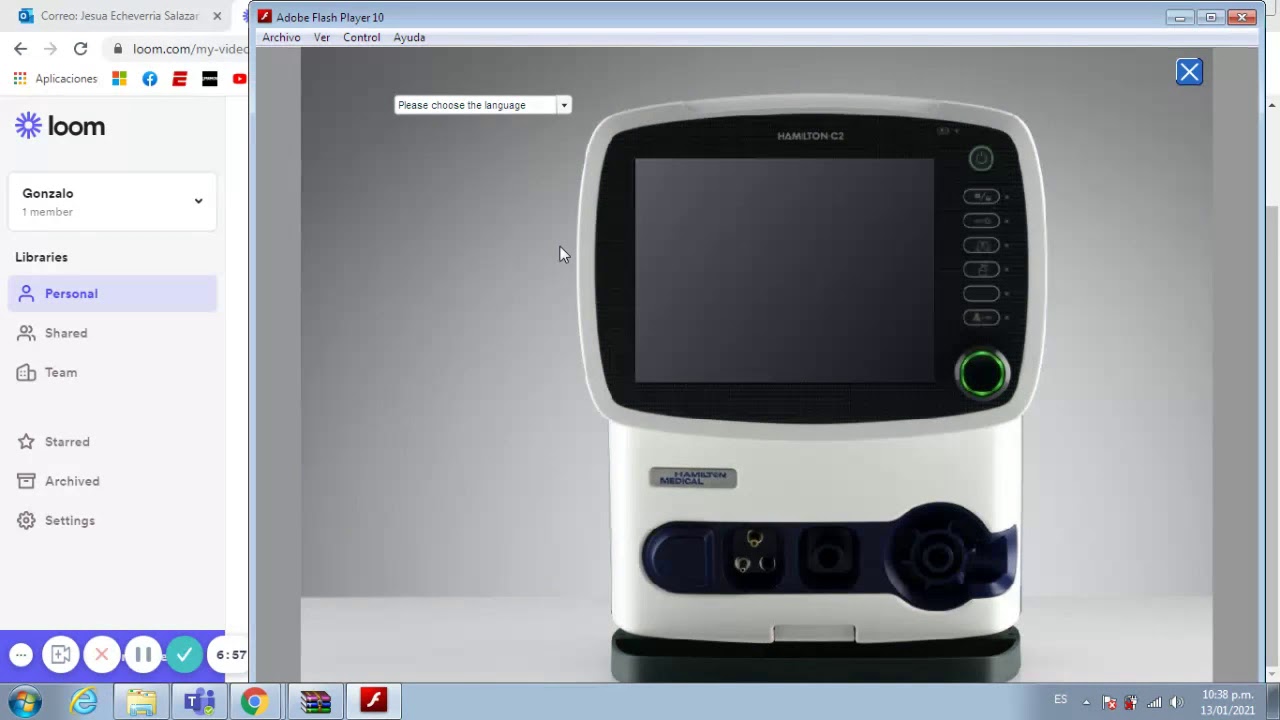Viewport: 1280px width, 720px height.
Task: Click the 6:57 recording timer
Action: pos(231,655)
